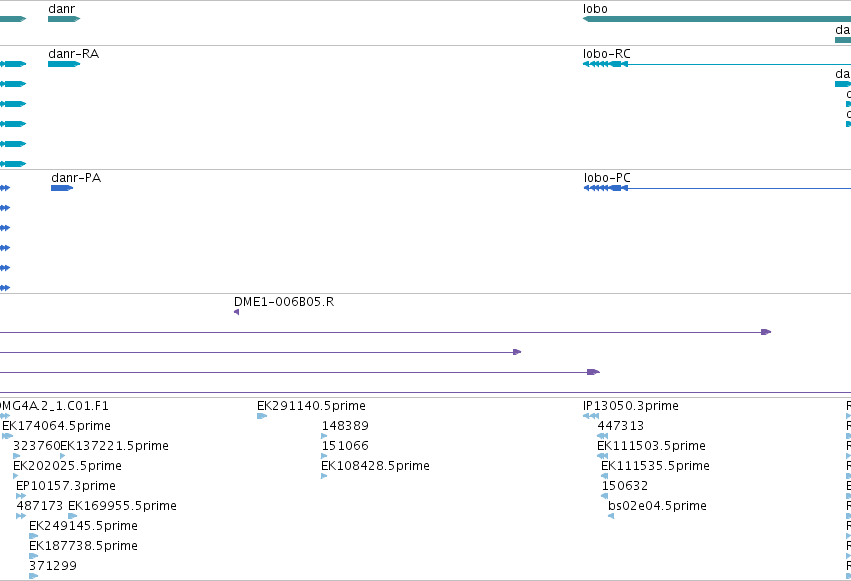
Task: Select EK202025.5prime
Action: [67, 466]
